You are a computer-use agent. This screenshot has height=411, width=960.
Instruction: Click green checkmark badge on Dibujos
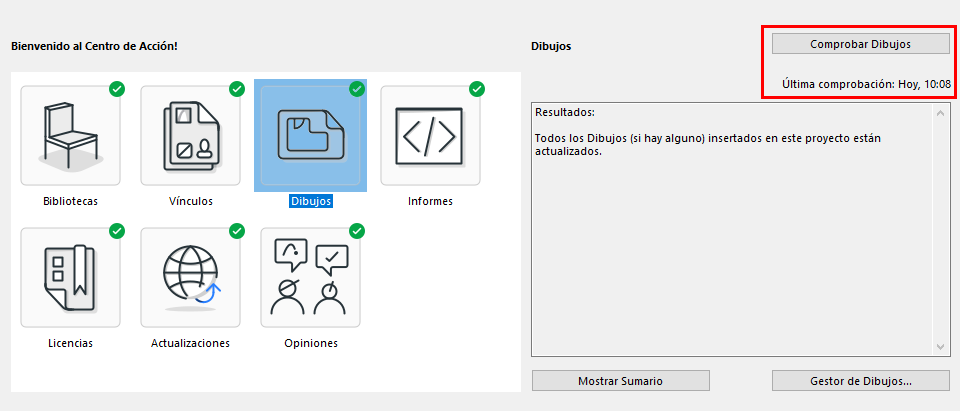point(357,89)
